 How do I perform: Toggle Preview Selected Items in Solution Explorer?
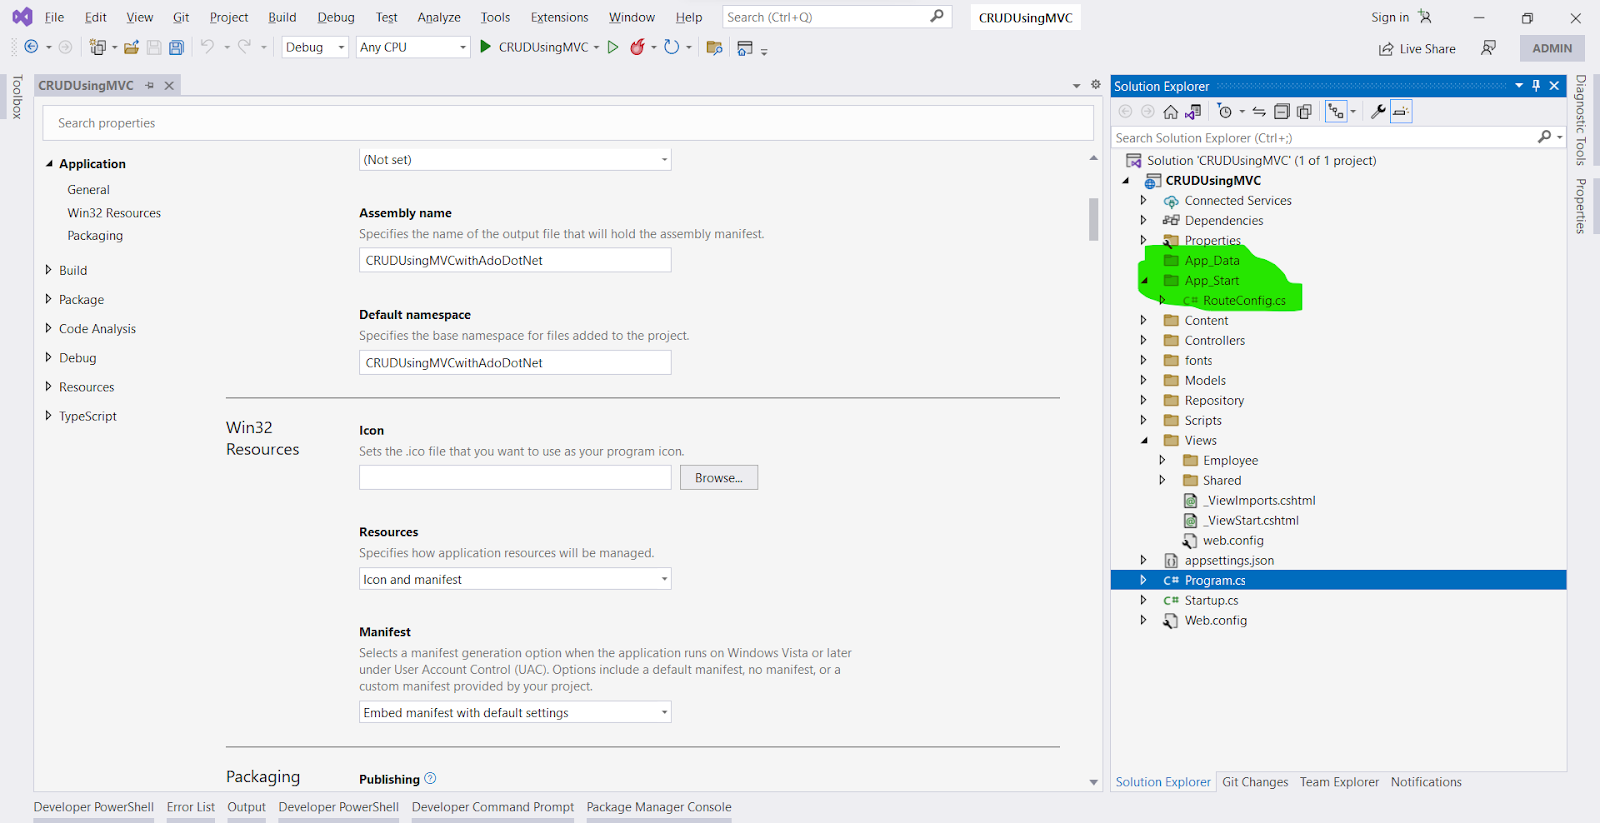[x=1401, y=112]
